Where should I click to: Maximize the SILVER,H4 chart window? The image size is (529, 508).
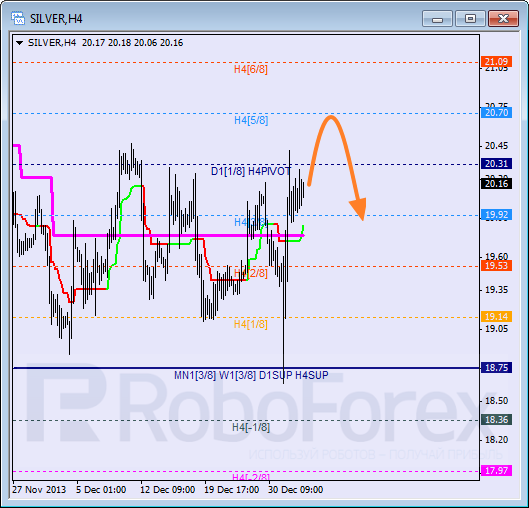(470, 19)
